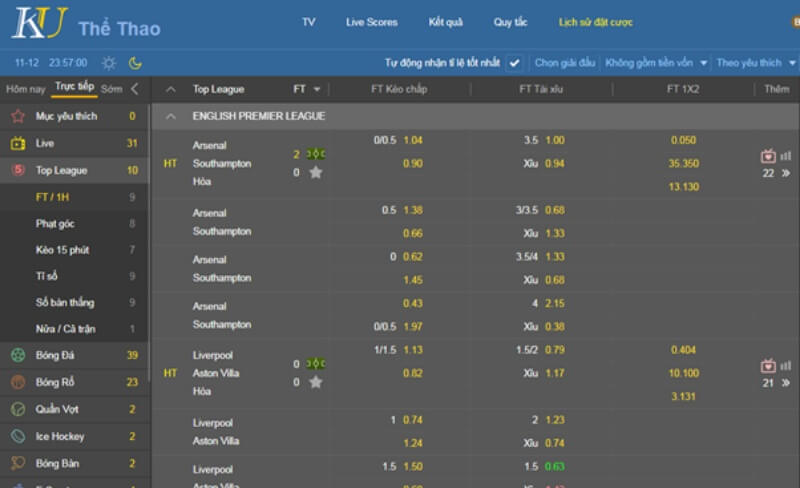Viewport: 800px width, 488px height.
Task: Open pitch view icon for Arsenal match
Action: click(316, 154)
